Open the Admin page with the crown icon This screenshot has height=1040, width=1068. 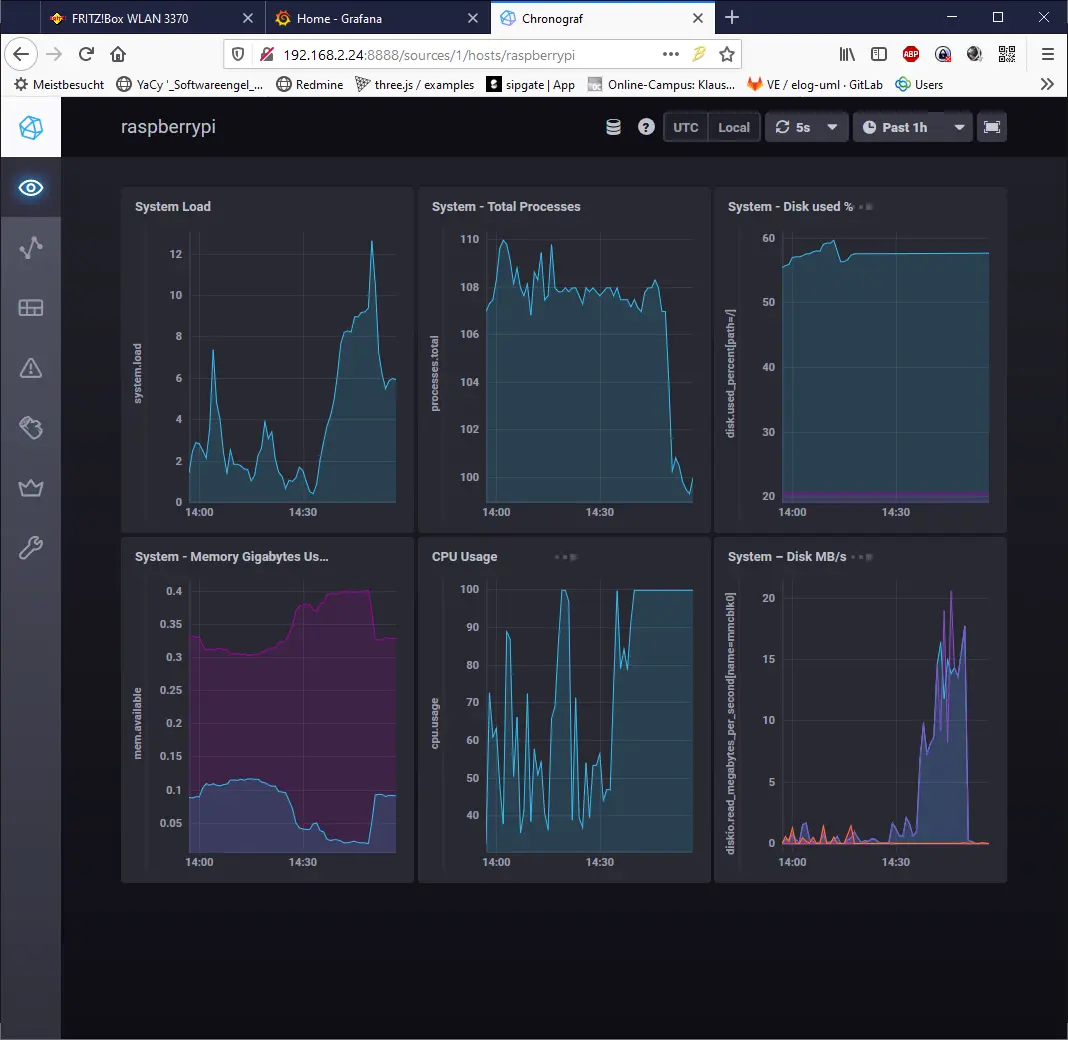tap(30, 488)
